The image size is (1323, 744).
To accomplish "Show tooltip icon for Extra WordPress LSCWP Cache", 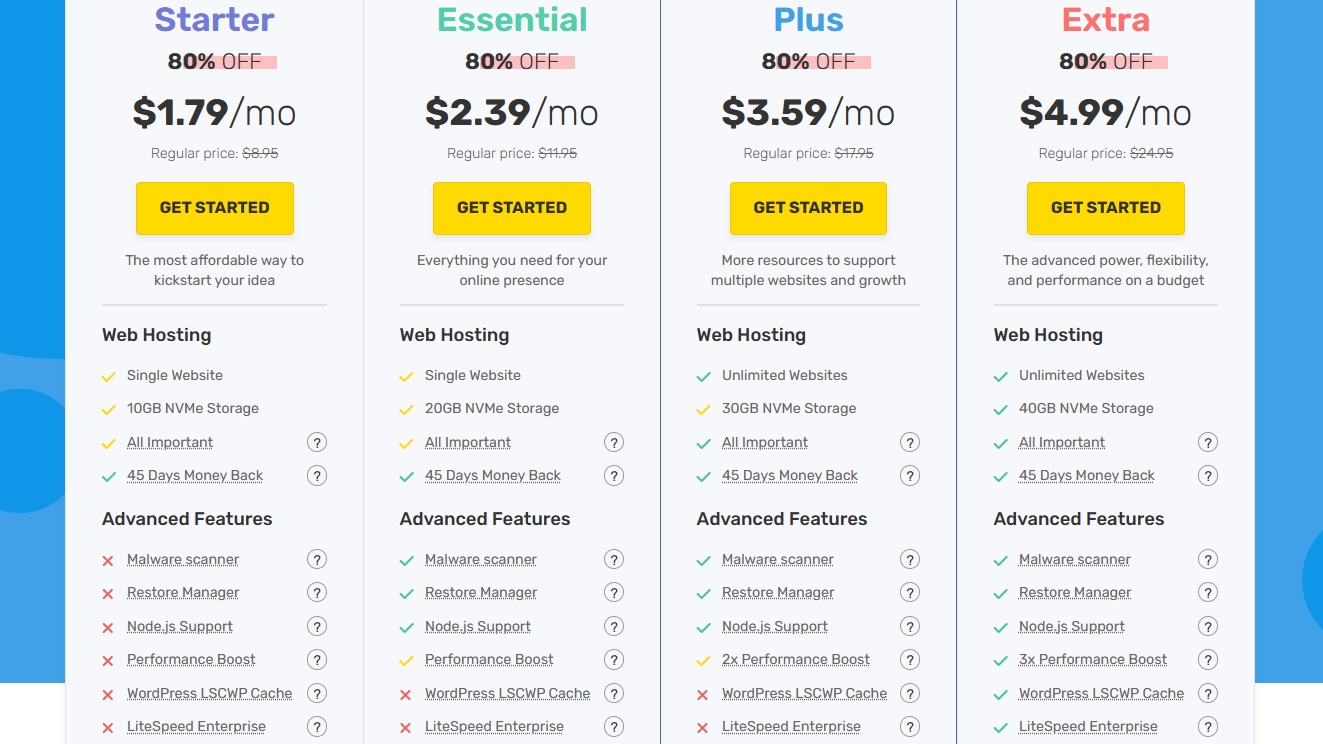I will pos(1208,694).
